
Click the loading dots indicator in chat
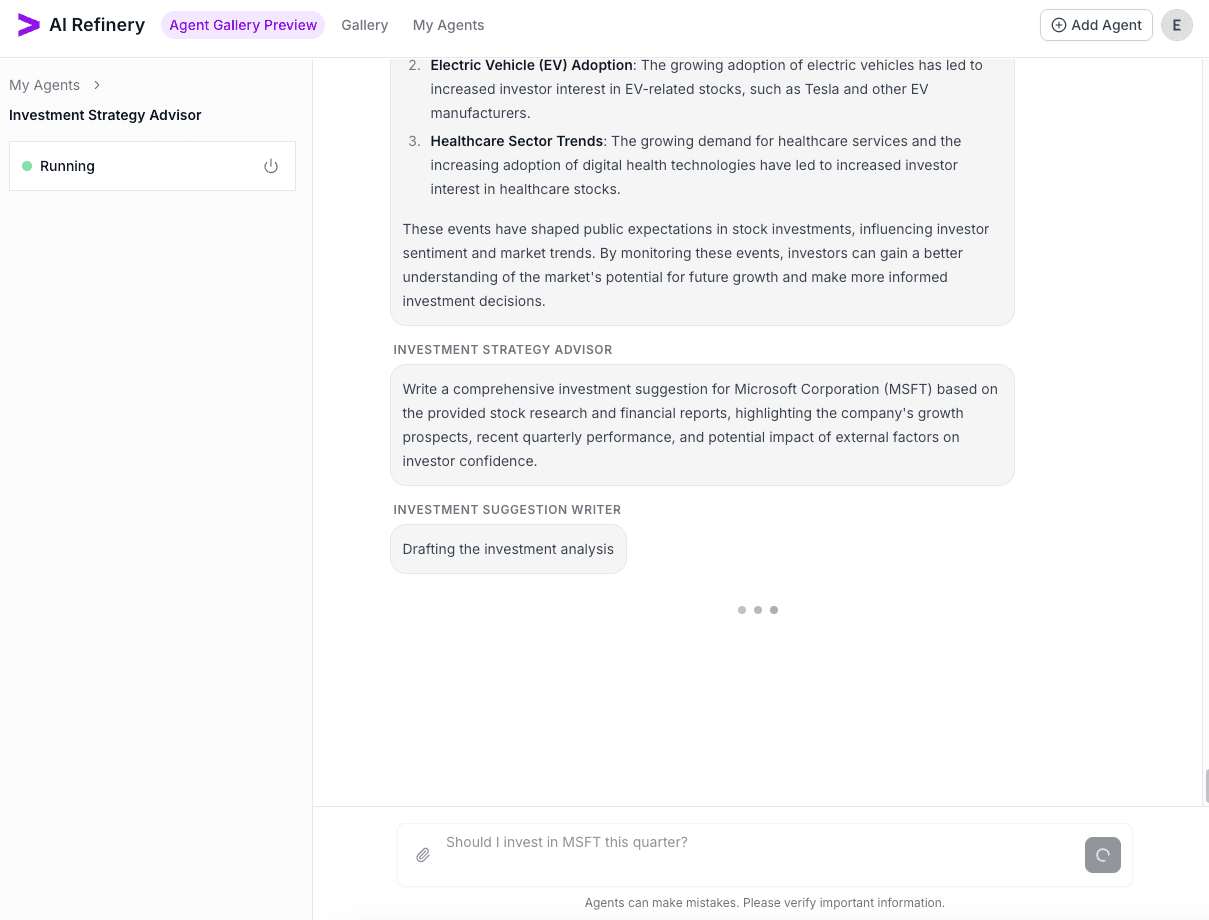point(758,610)
